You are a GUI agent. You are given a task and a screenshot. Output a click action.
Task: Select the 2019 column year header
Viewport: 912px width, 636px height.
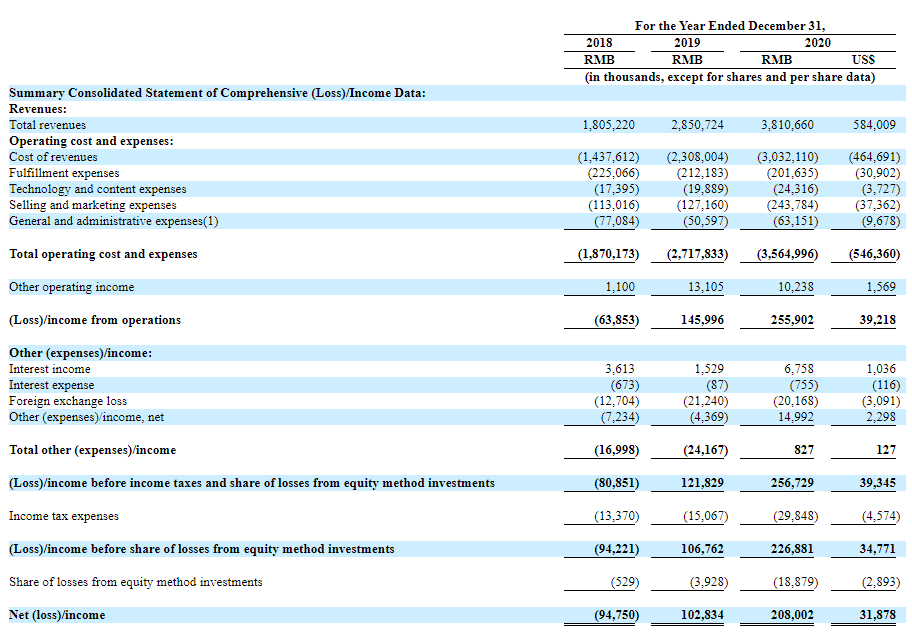[687, 43]
